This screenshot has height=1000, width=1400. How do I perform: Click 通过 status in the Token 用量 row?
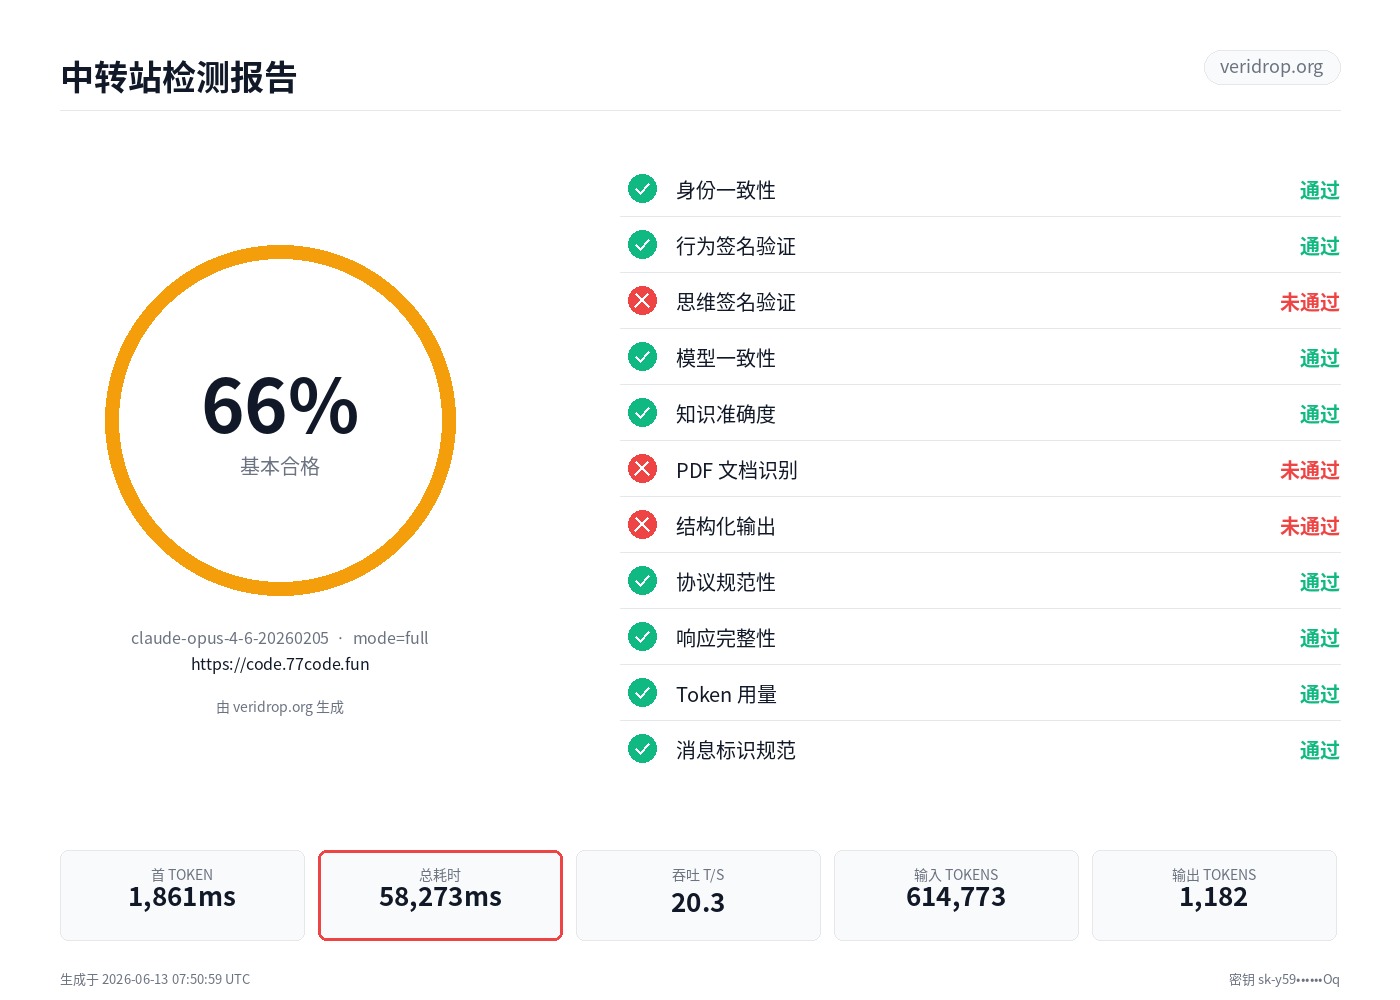tap(1320, 694)
